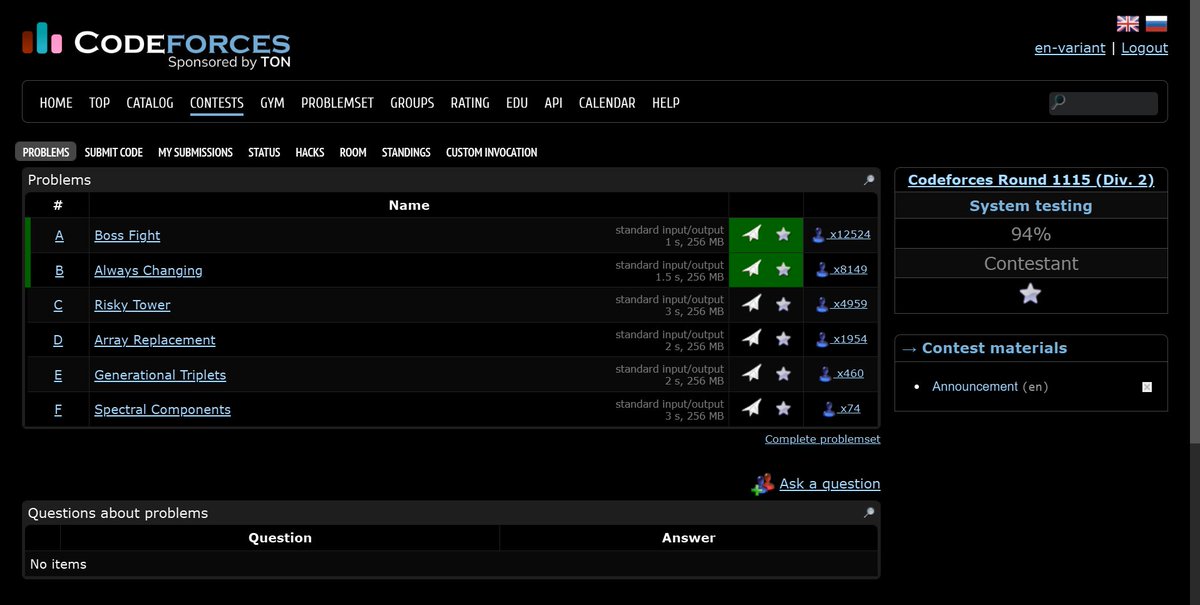Switch to the SUBMIT CODE tab
1200x605 pixels.
tap(114, 152)
